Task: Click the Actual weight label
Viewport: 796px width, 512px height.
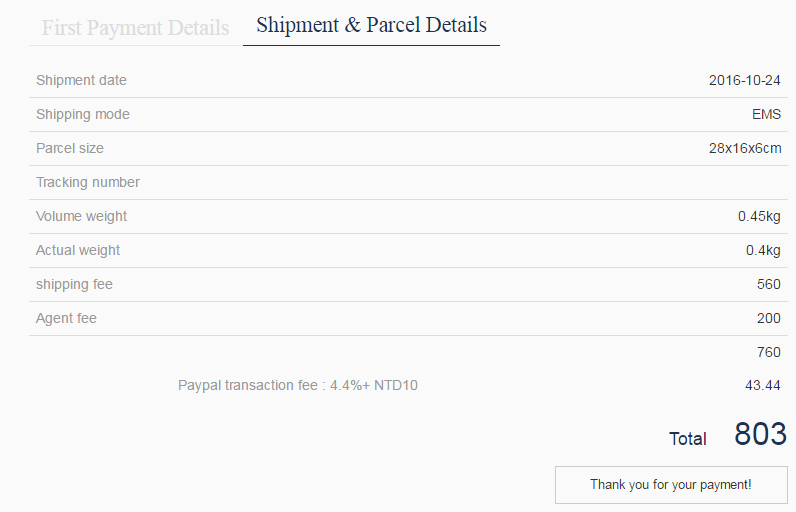Action: click(78, 250)
